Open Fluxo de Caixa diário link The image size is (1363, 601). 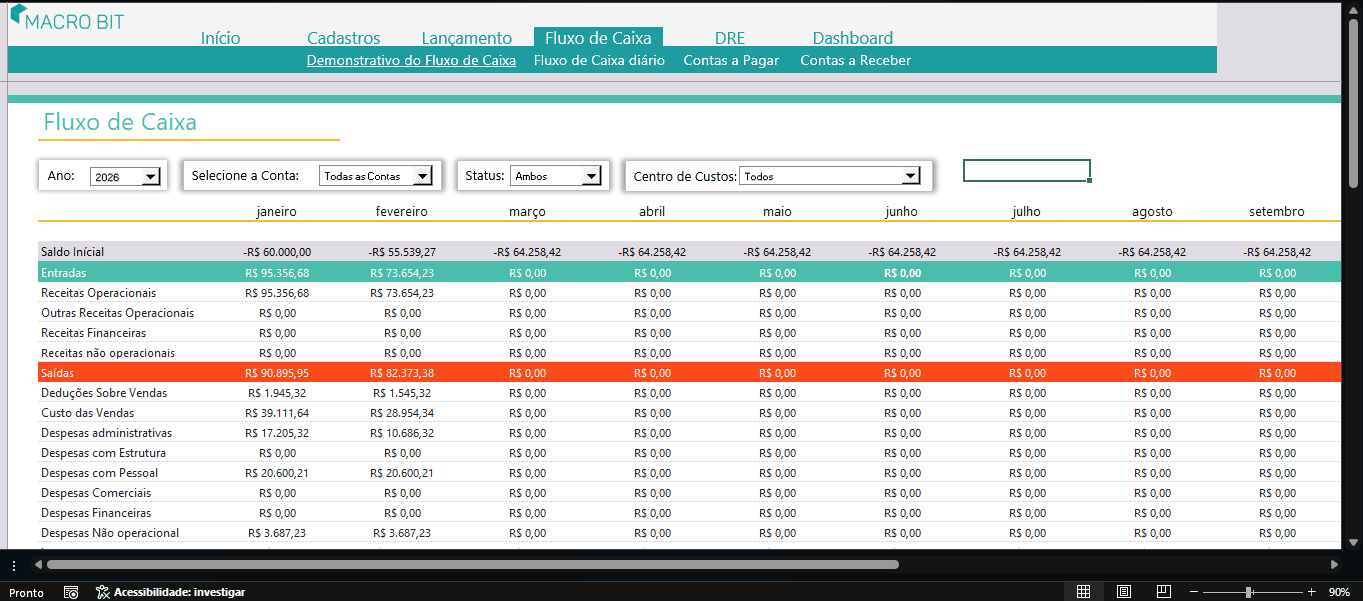coord(599,60)
